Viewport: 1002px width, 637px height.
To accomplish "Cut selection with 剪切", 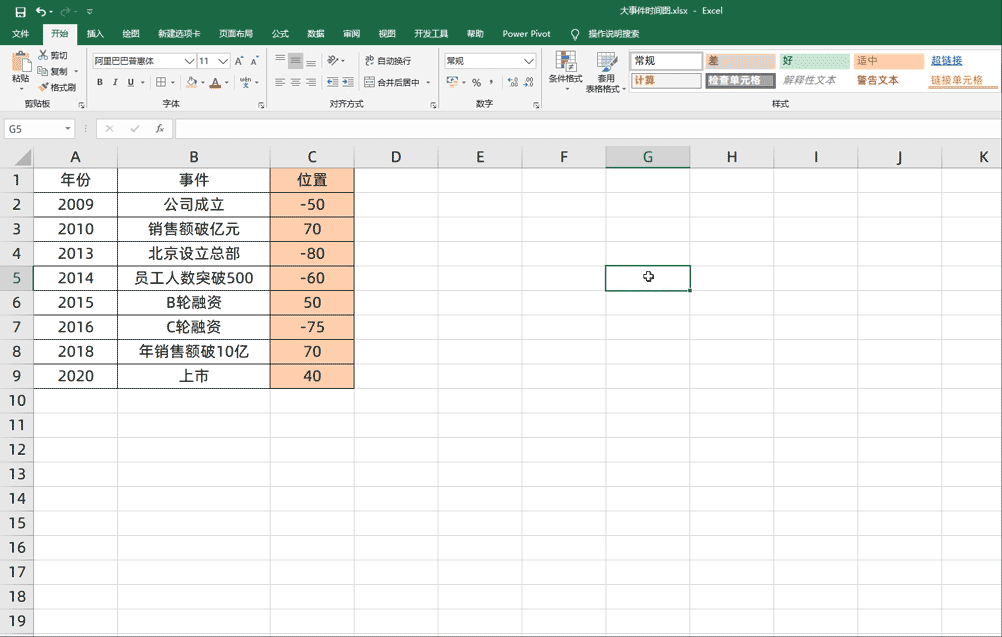I will point(52,56).
